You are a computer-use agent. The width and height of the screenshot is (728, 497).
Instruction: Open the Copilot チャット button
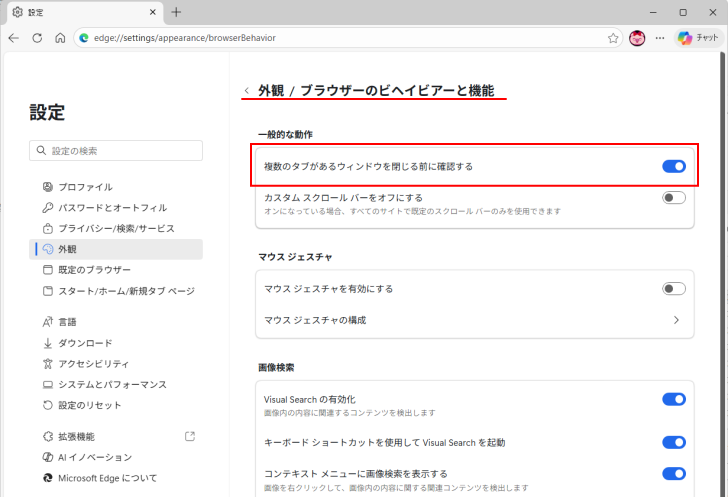pyautogui.click(x=698, y=38)
